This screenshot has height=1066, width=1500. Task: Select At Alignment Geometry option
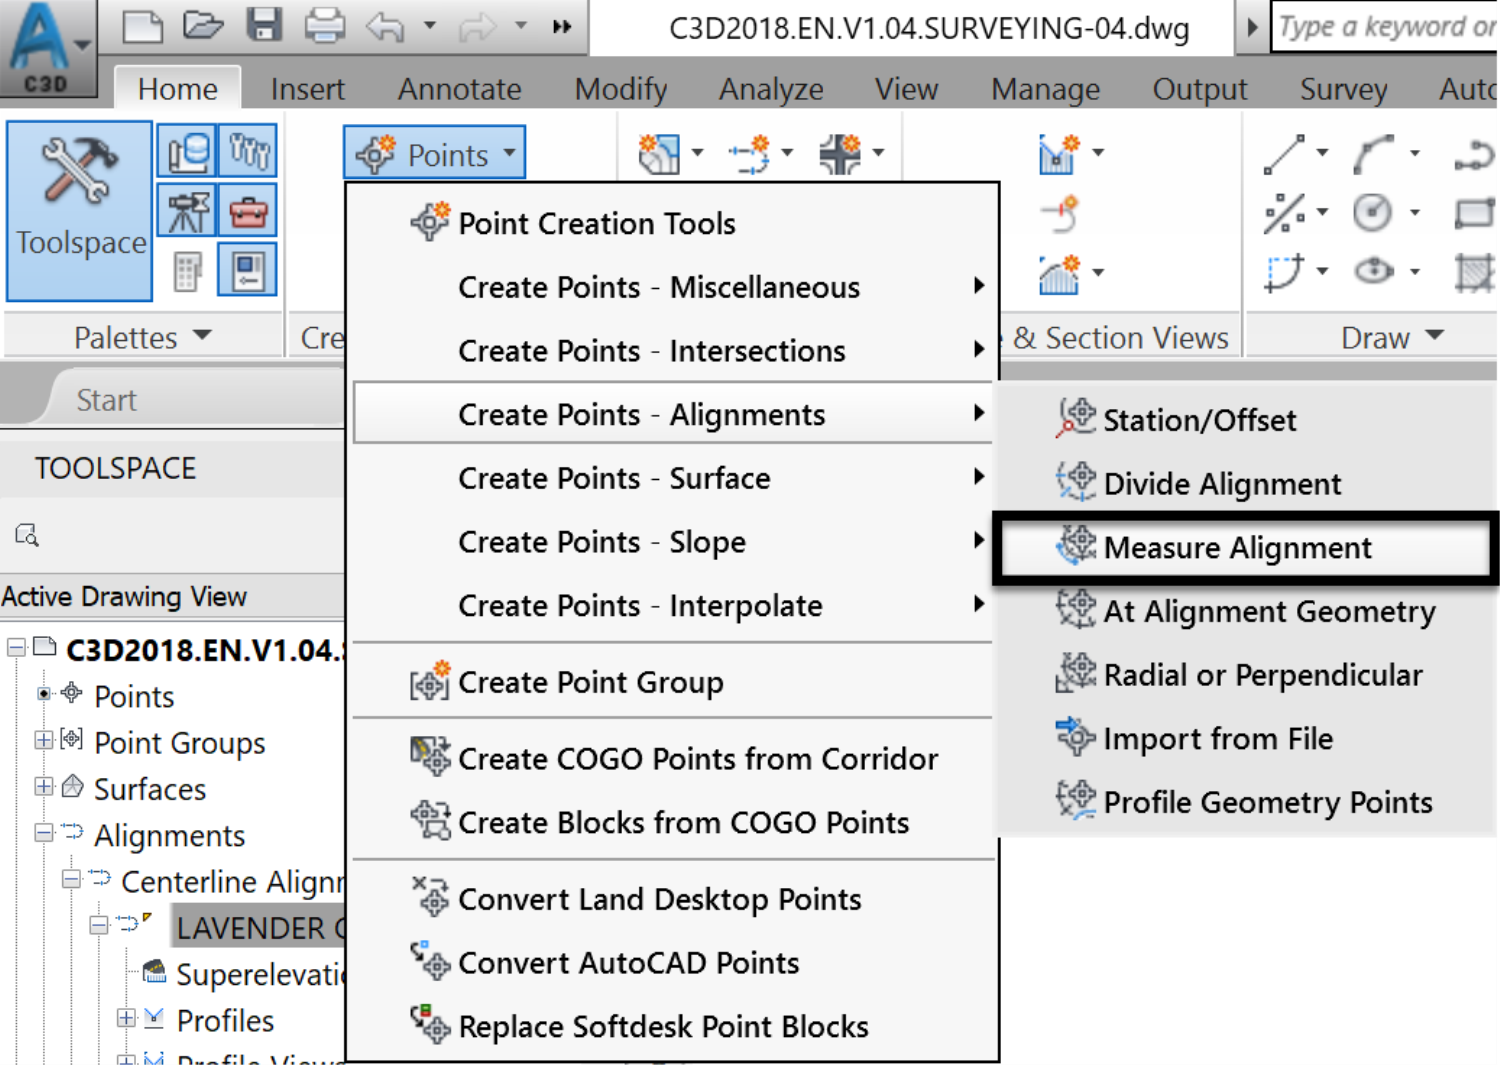click(1245, 611)
